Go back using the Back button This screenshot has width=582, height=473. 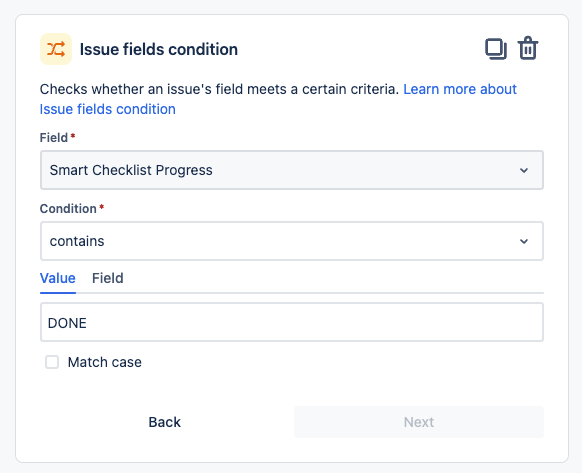(164, 422)
